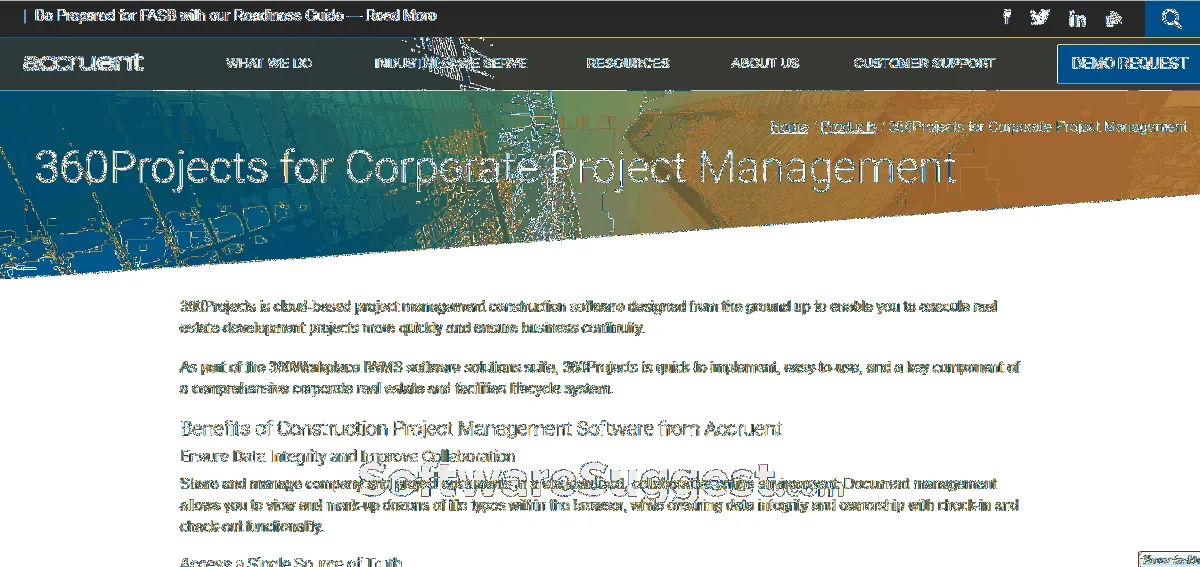Open the What We Do menu
The image size is (1200, 567).
(269, 63)
